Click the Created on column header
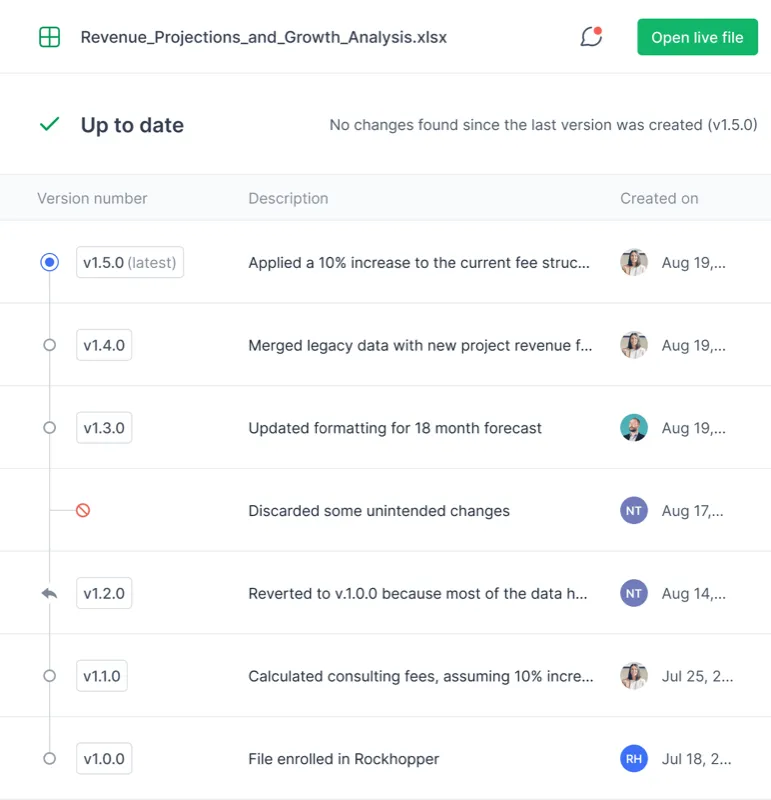This screenshot has height=800, width=771. pyautogui.click(x=659, y=198)
